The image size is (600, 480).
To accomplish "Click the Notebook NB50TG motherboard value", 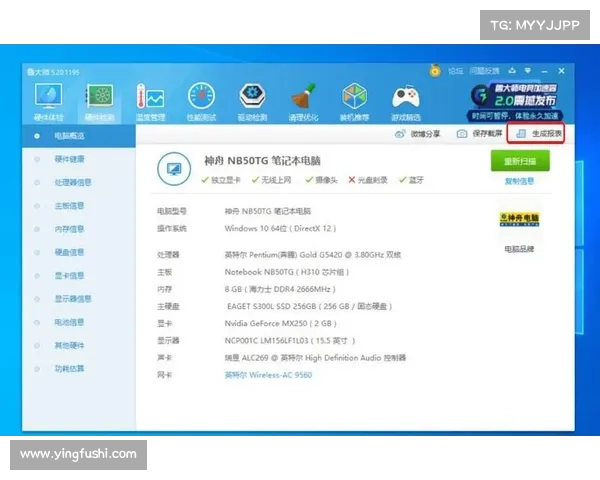I will point(287,272).
